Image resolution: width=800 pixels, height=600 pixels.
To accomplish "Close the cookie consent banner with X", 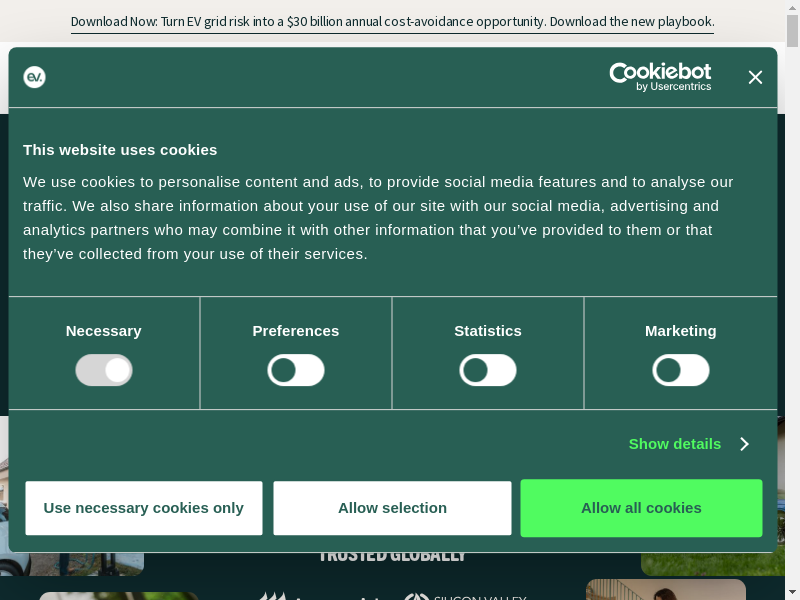I will click(x=755, y=77).
